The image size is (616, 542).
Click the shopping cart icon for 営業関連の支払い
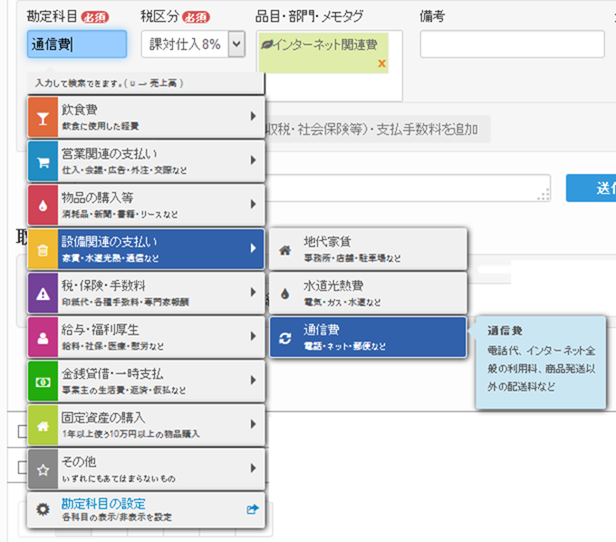42,161
